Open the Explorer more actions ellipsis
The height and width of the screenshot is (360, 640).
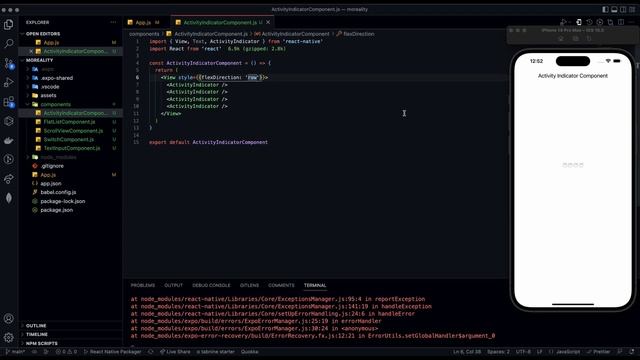[113, 22]
